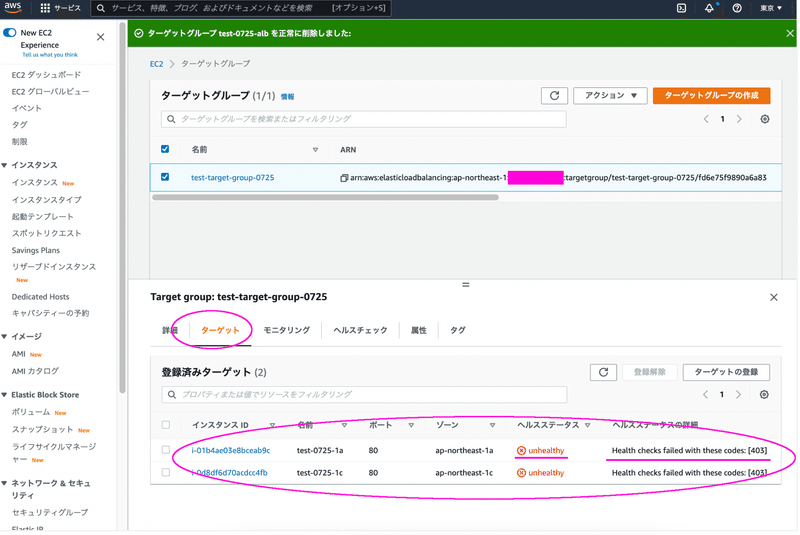Open スナップショット in sidebar
Viewport: 800px width, 535px height.
(43, 430)
